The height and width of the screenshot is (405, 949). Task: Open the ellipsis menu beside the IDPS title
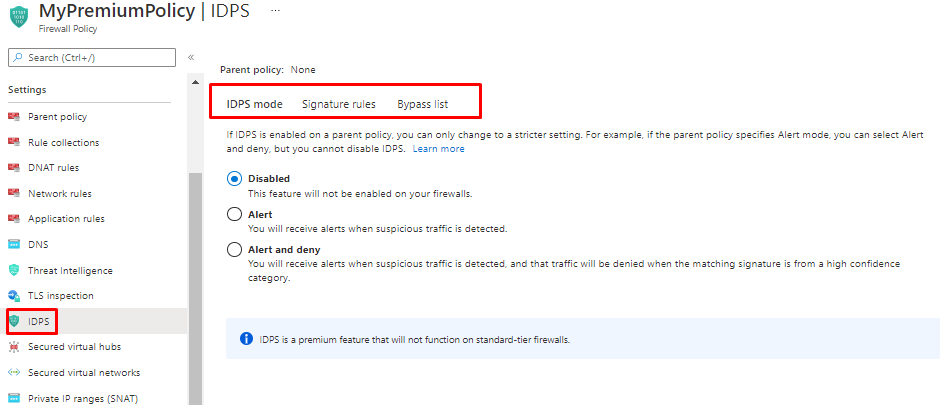point(275,9)
